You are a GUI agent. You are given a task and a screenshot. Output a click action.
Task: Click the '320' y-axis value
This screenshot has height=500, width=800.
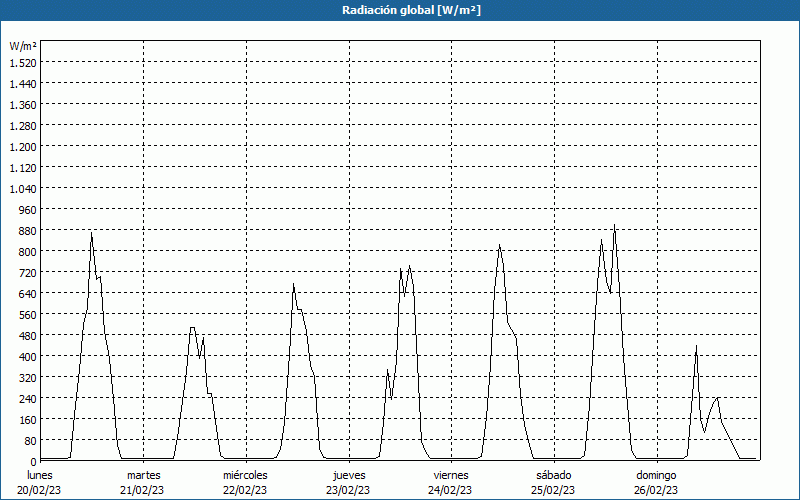coord(28,378)
